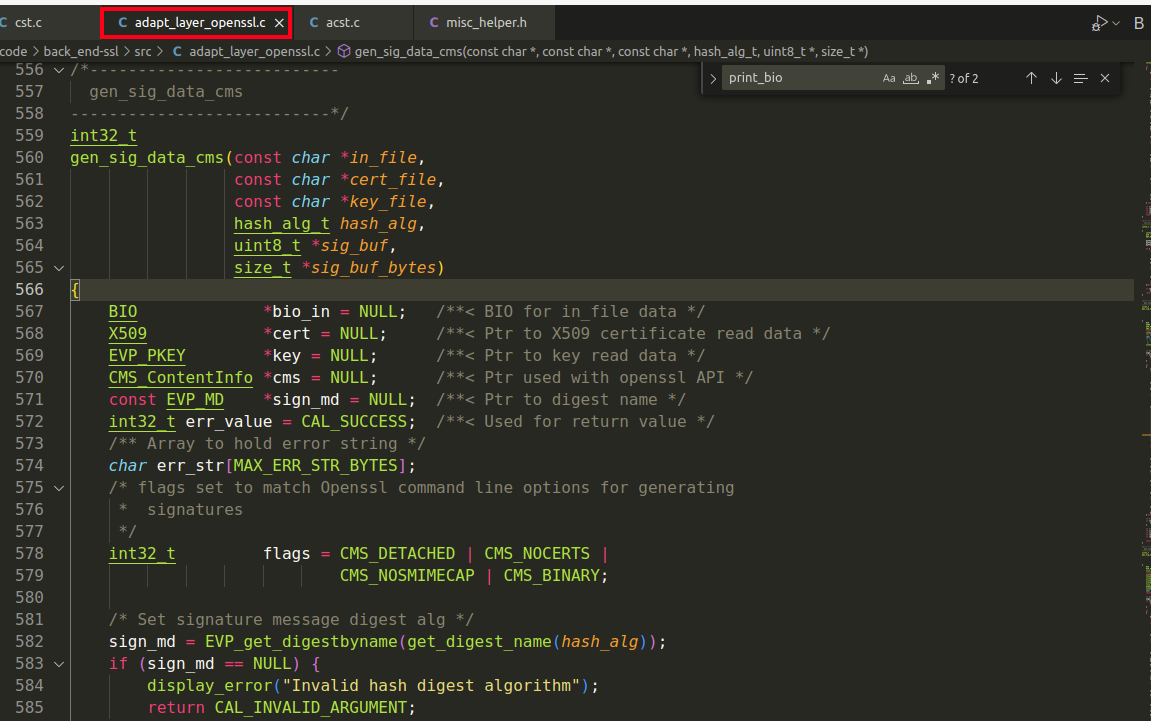This screenshot has width=1151, height=721.
Task: Enable Use Regular Expression in find
Action: (933, 78)
